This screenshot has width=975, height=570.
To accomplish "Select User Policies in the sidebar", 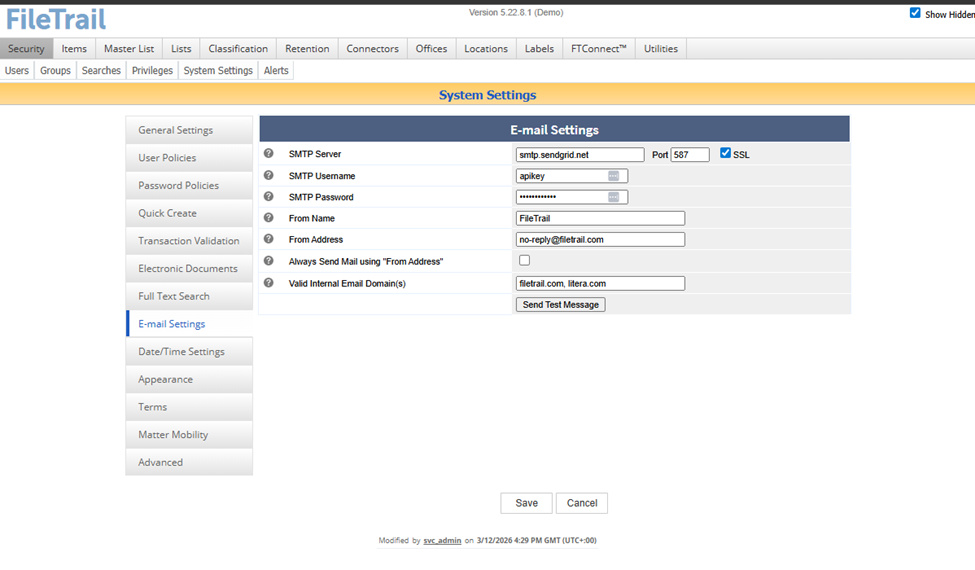I will 189,158.
